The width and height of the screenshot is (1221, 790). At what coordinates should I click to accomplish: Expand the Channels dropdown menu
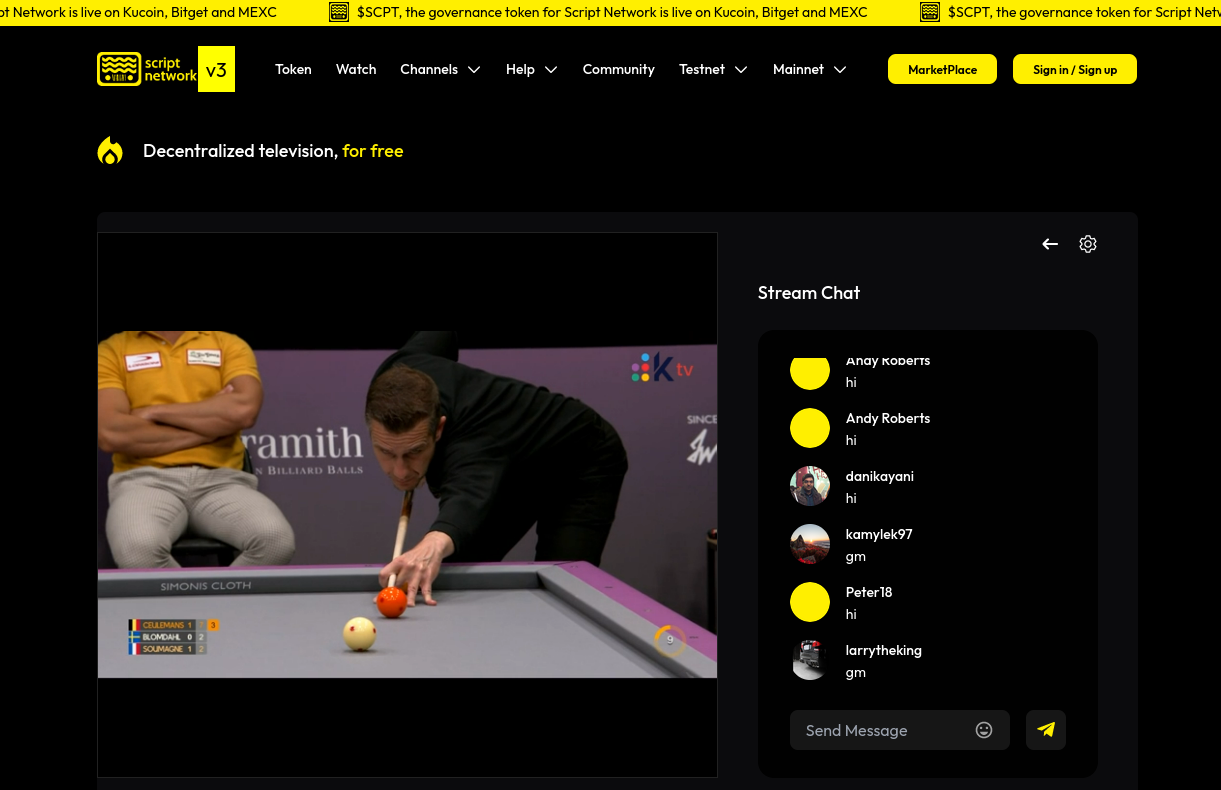[440, 69]
